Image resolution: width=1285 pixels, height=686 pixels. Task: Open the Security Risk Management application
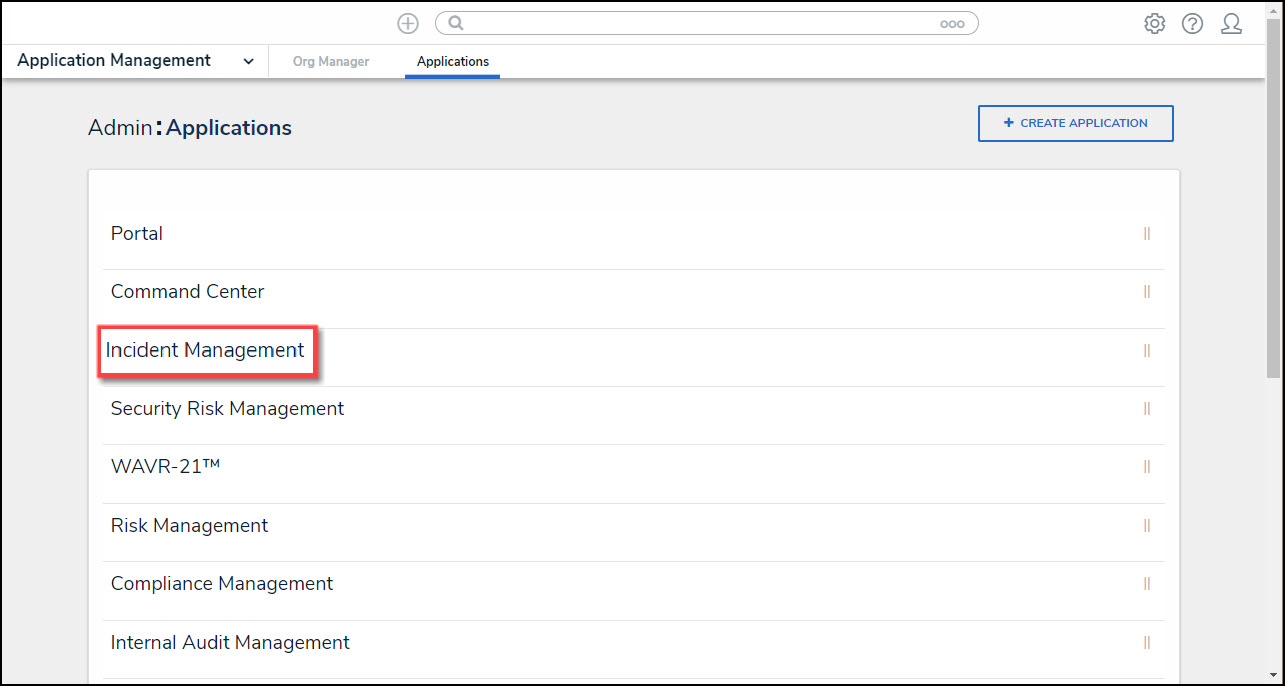(227, 409)
